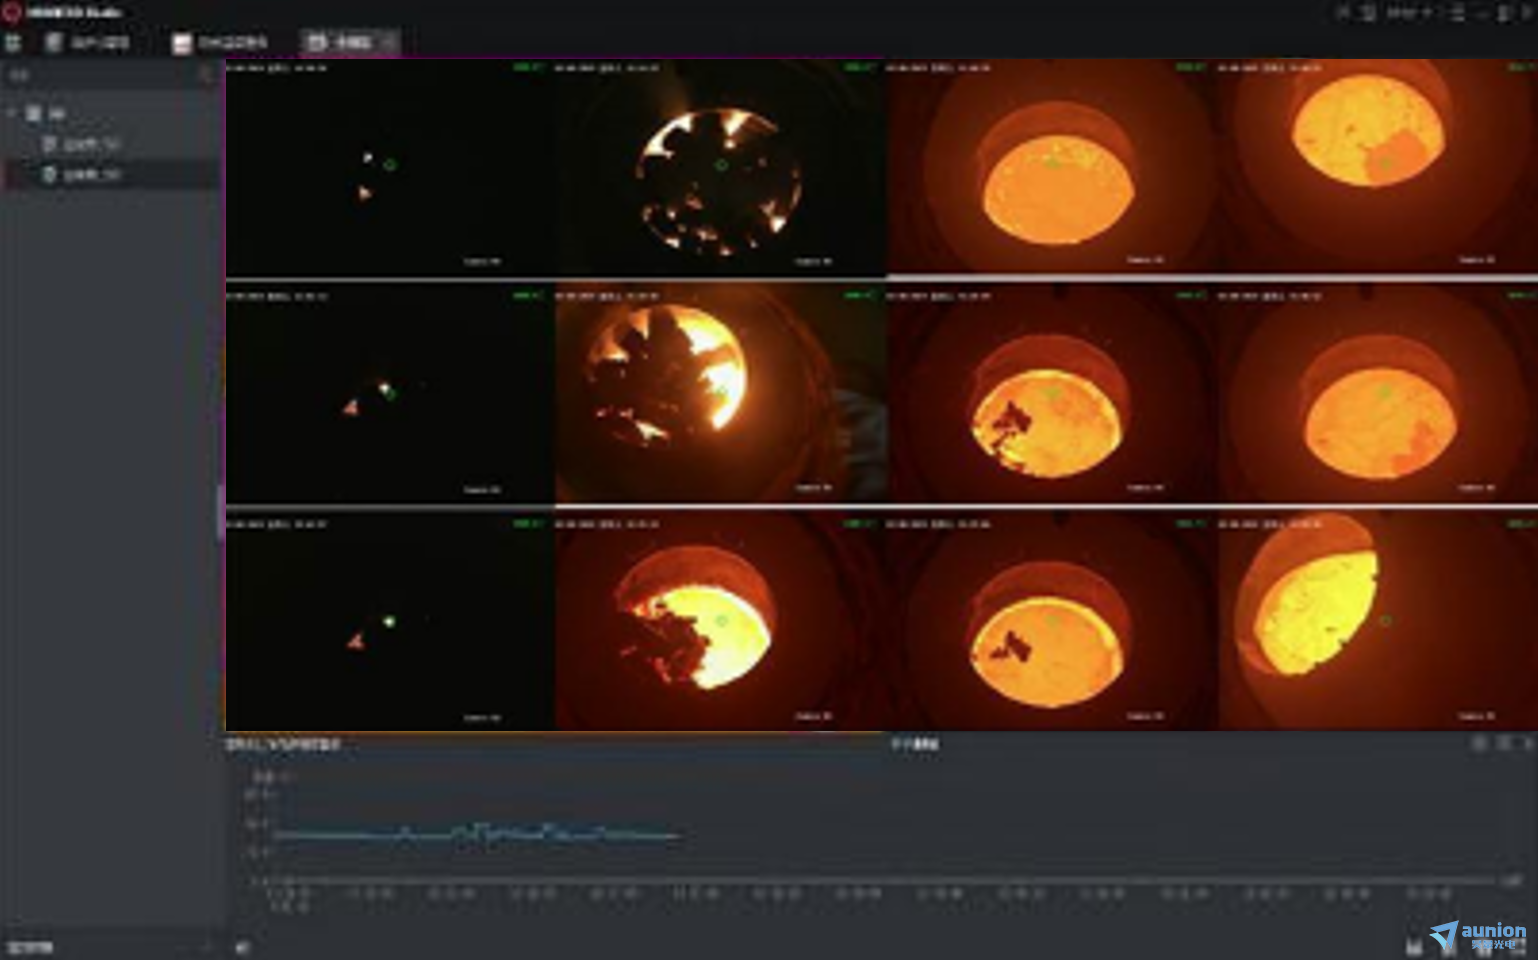The image size is (1538, 960).
Task: Collapse the root node of the device tree
Action: click(12, 113)
